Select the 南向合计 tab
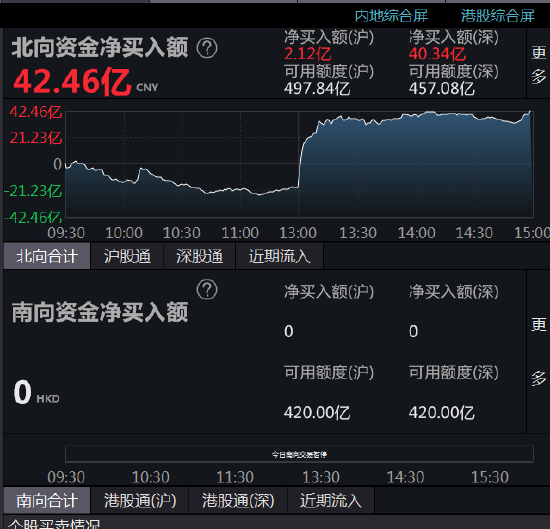 47,501
